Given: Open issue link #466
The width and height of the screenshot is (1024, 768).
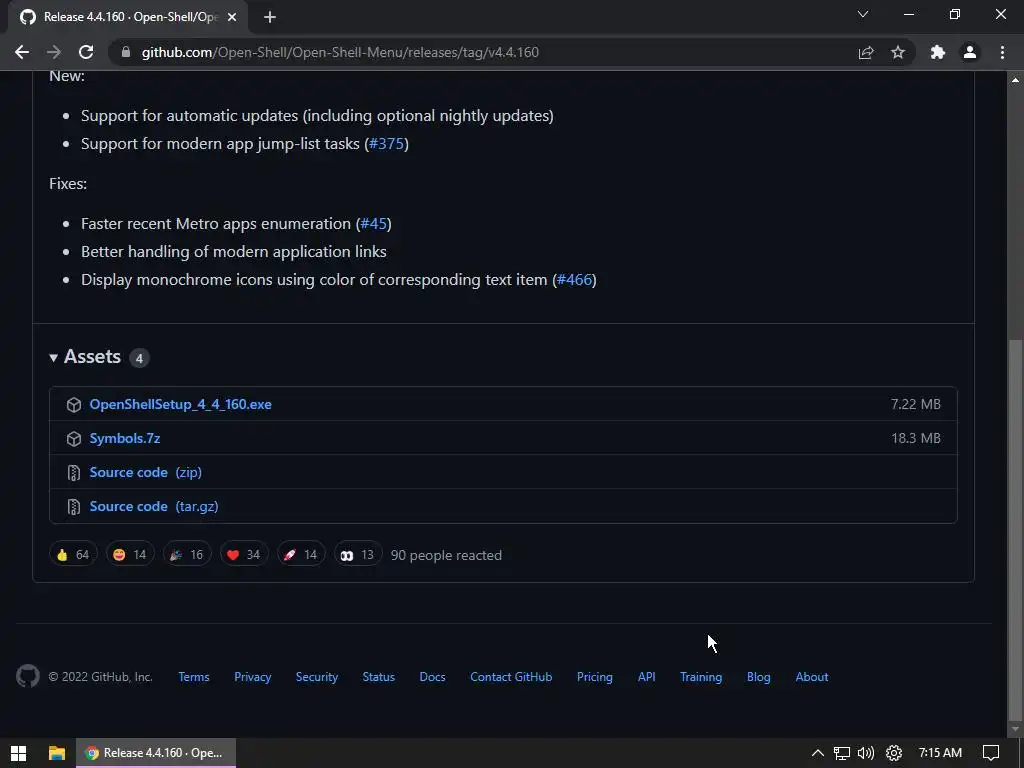Looking at the screenshot, I should pyautogui.click(x=575, y=280).
